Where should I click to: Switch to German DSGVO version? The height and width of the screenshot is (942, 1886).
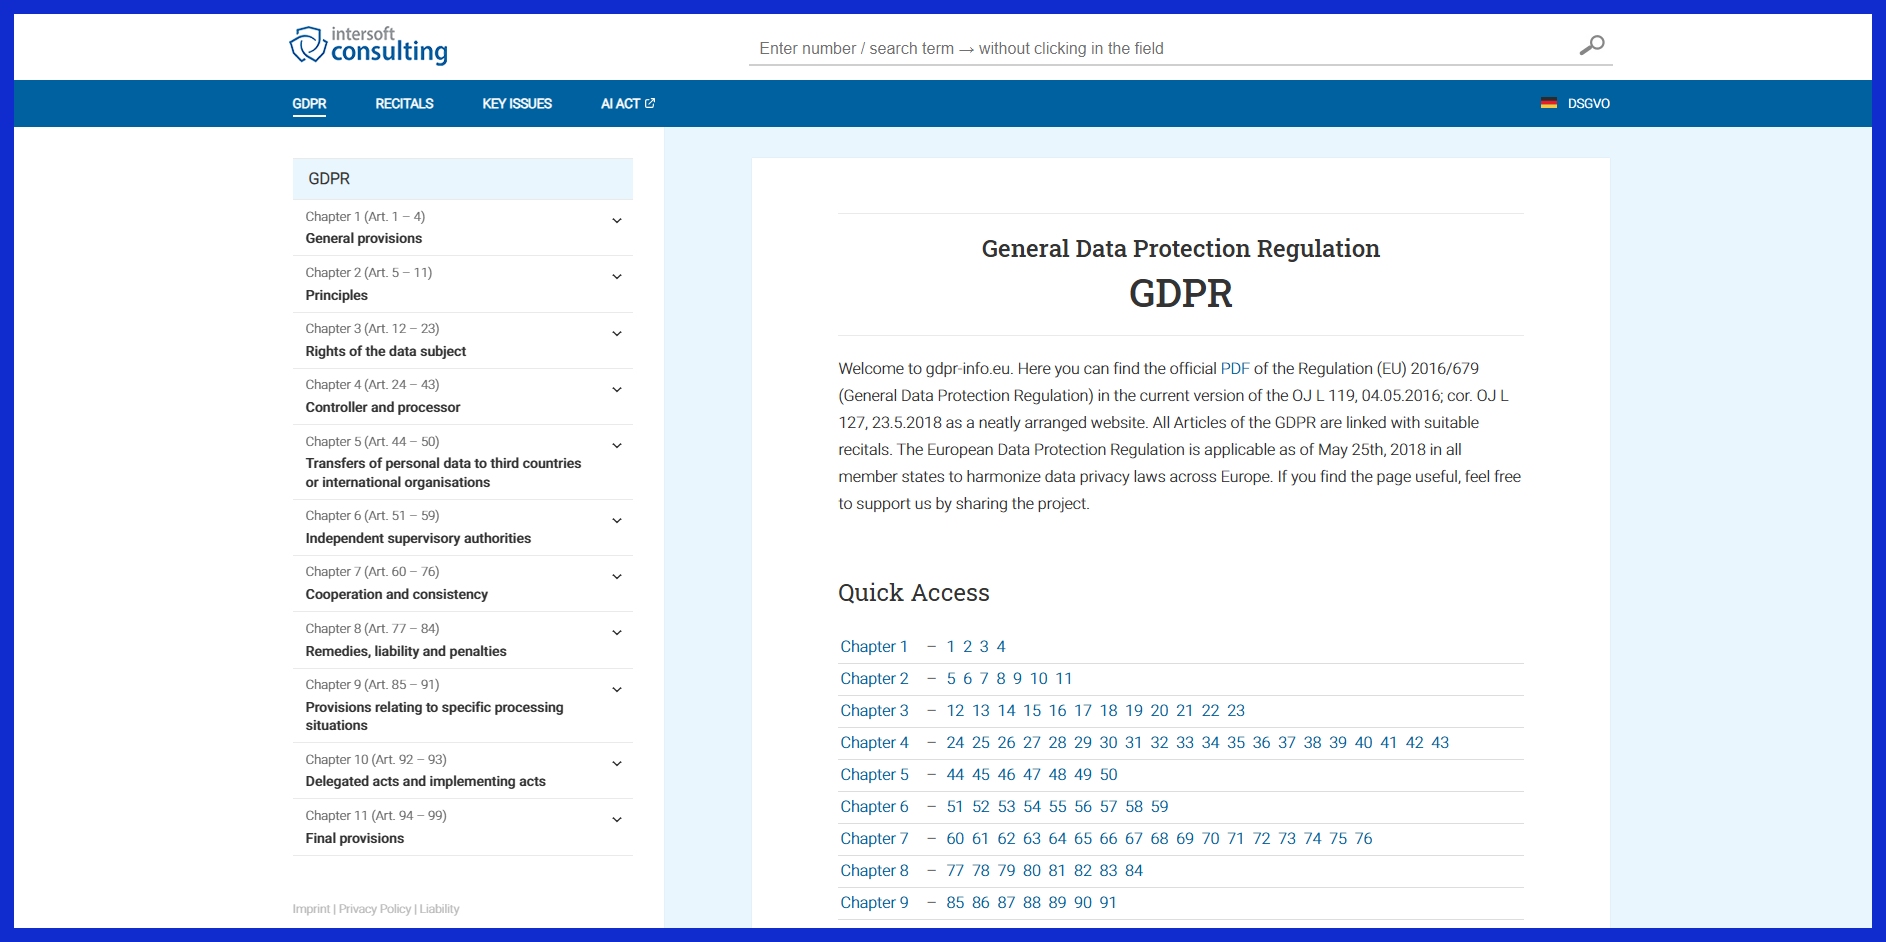pyautogui.click(x=1588, y=103)
